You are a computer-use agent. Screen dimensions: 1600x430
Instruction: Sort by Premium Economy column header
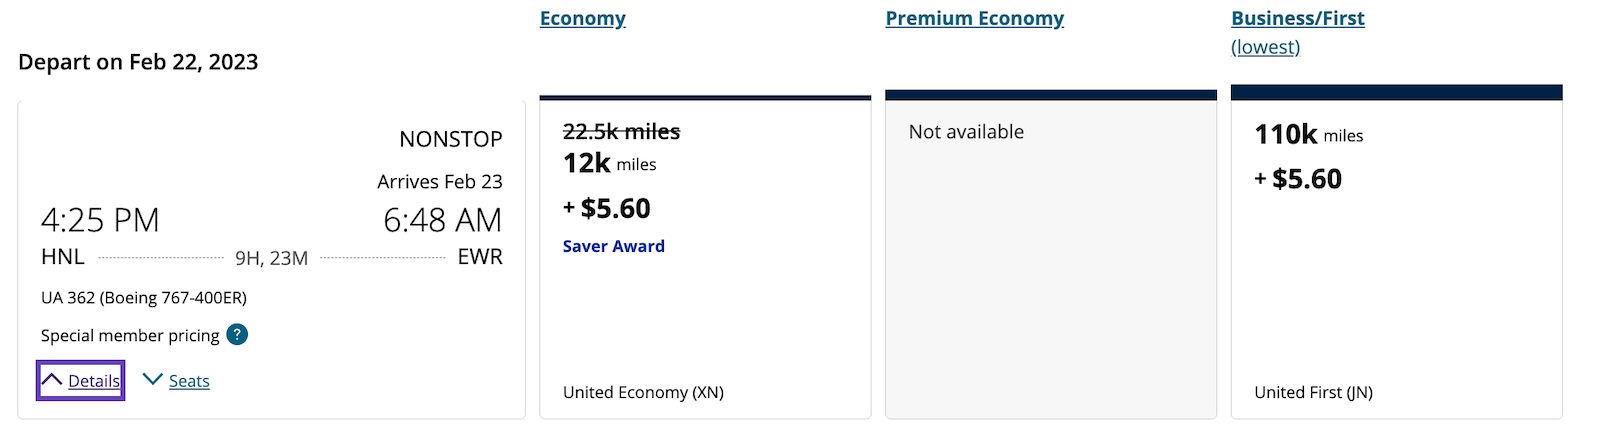tap(975, 18)
